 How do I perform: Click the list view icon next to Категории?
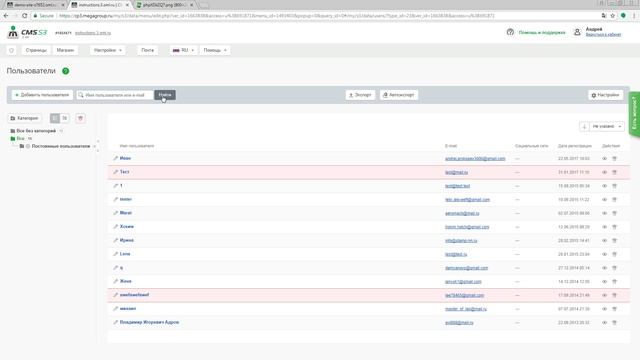pos(55,118)
